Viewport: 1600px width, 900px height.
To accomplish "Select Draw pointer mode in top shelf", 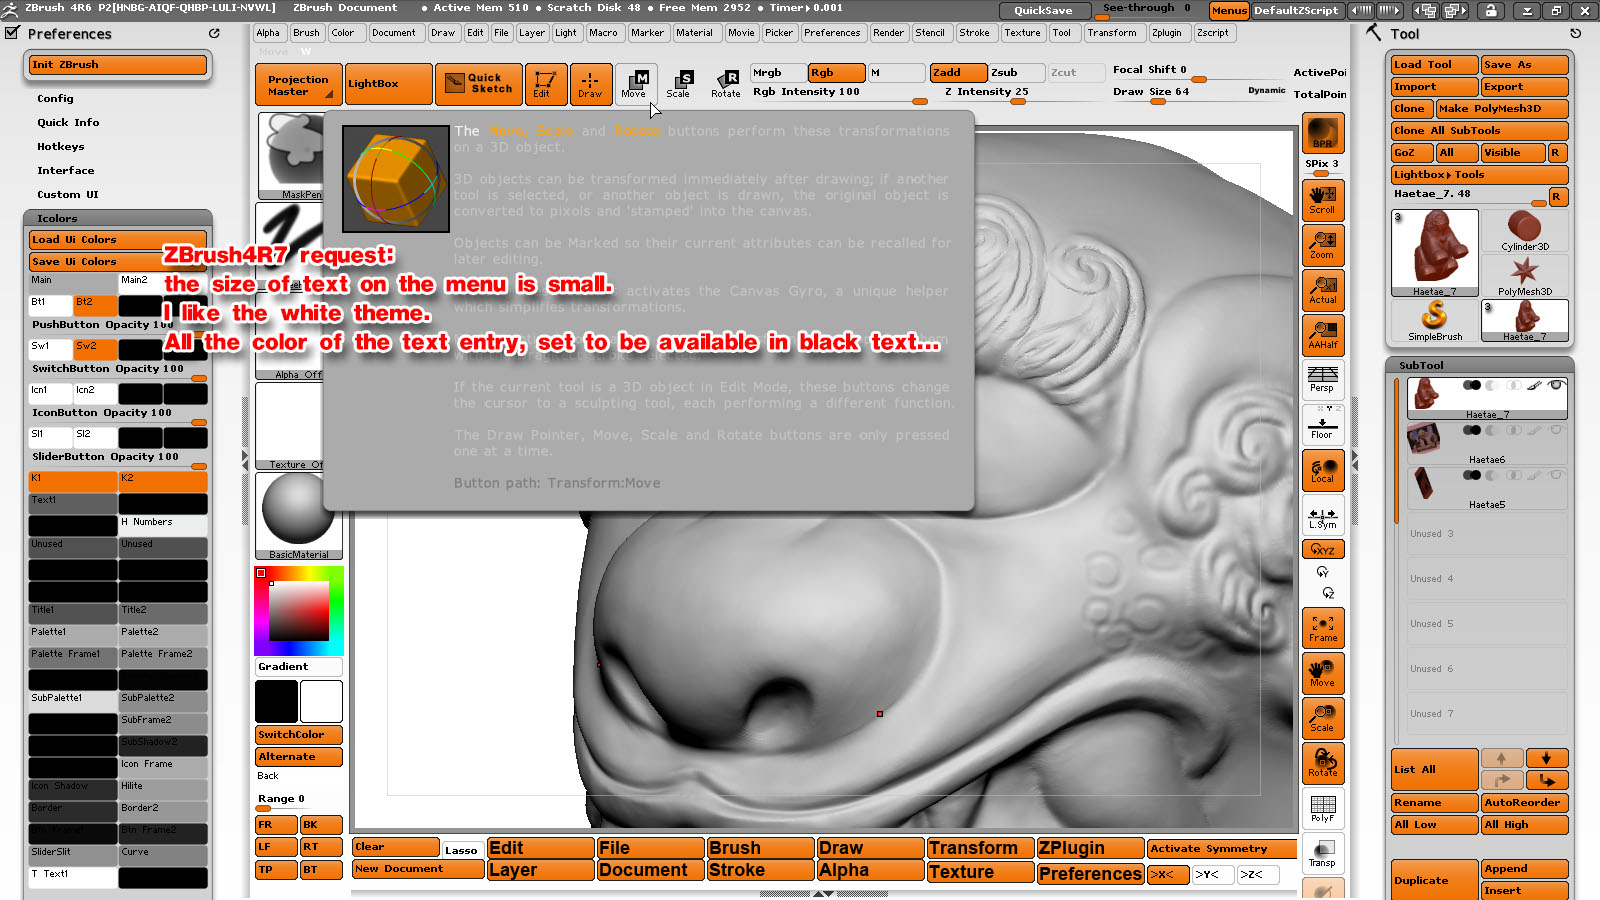I will pyautogui.click(x=590, y=84).
